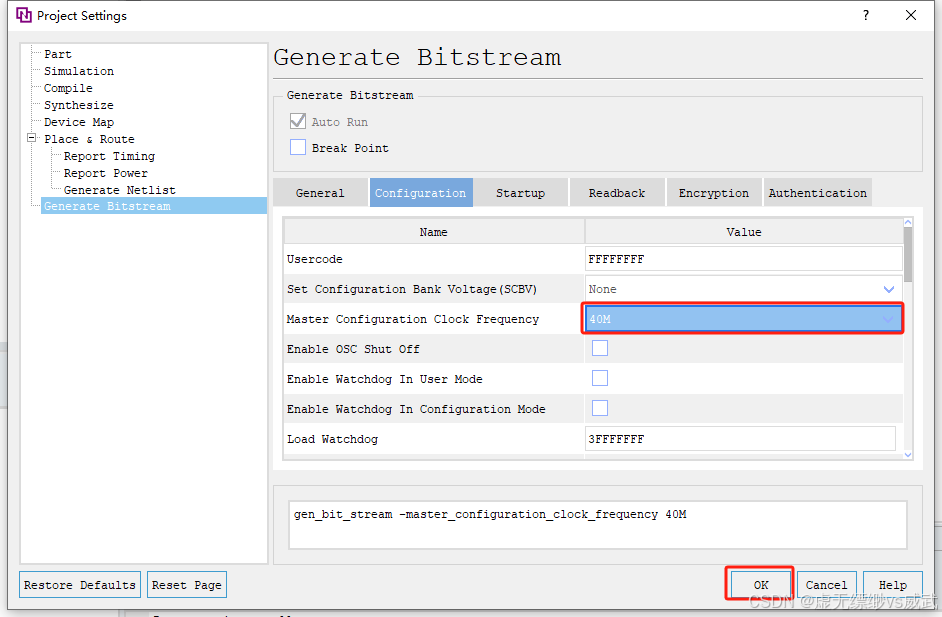This screenshot has height=617, width=942.
Task: Open the Startup tab
Action: click(520, 193)
